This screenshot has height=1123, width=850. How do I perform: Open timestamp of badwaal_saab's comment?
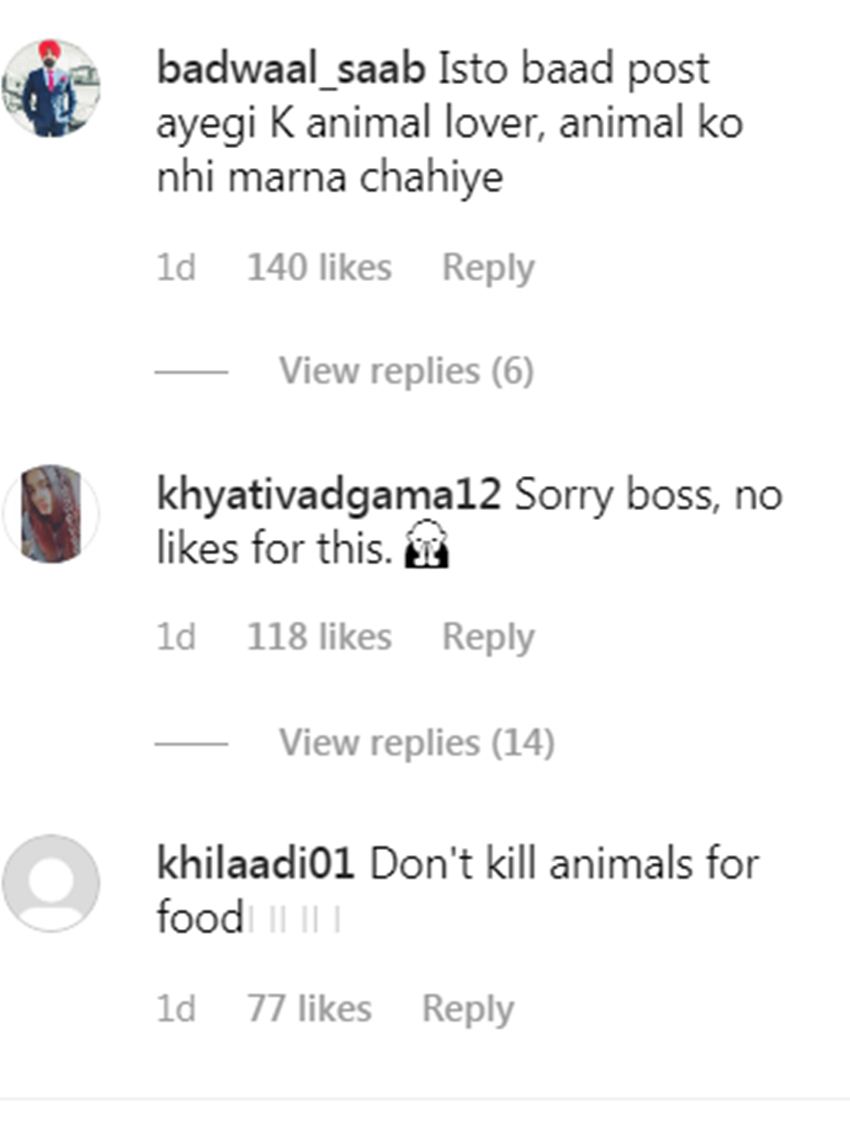[x=175, y=268]
